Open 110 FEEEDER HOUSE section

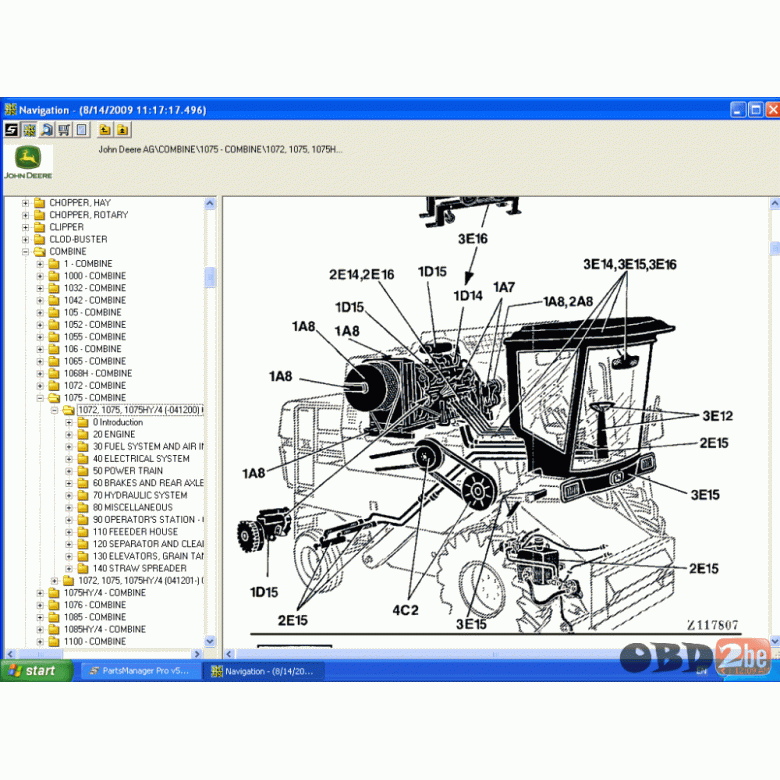click(135, 532)
